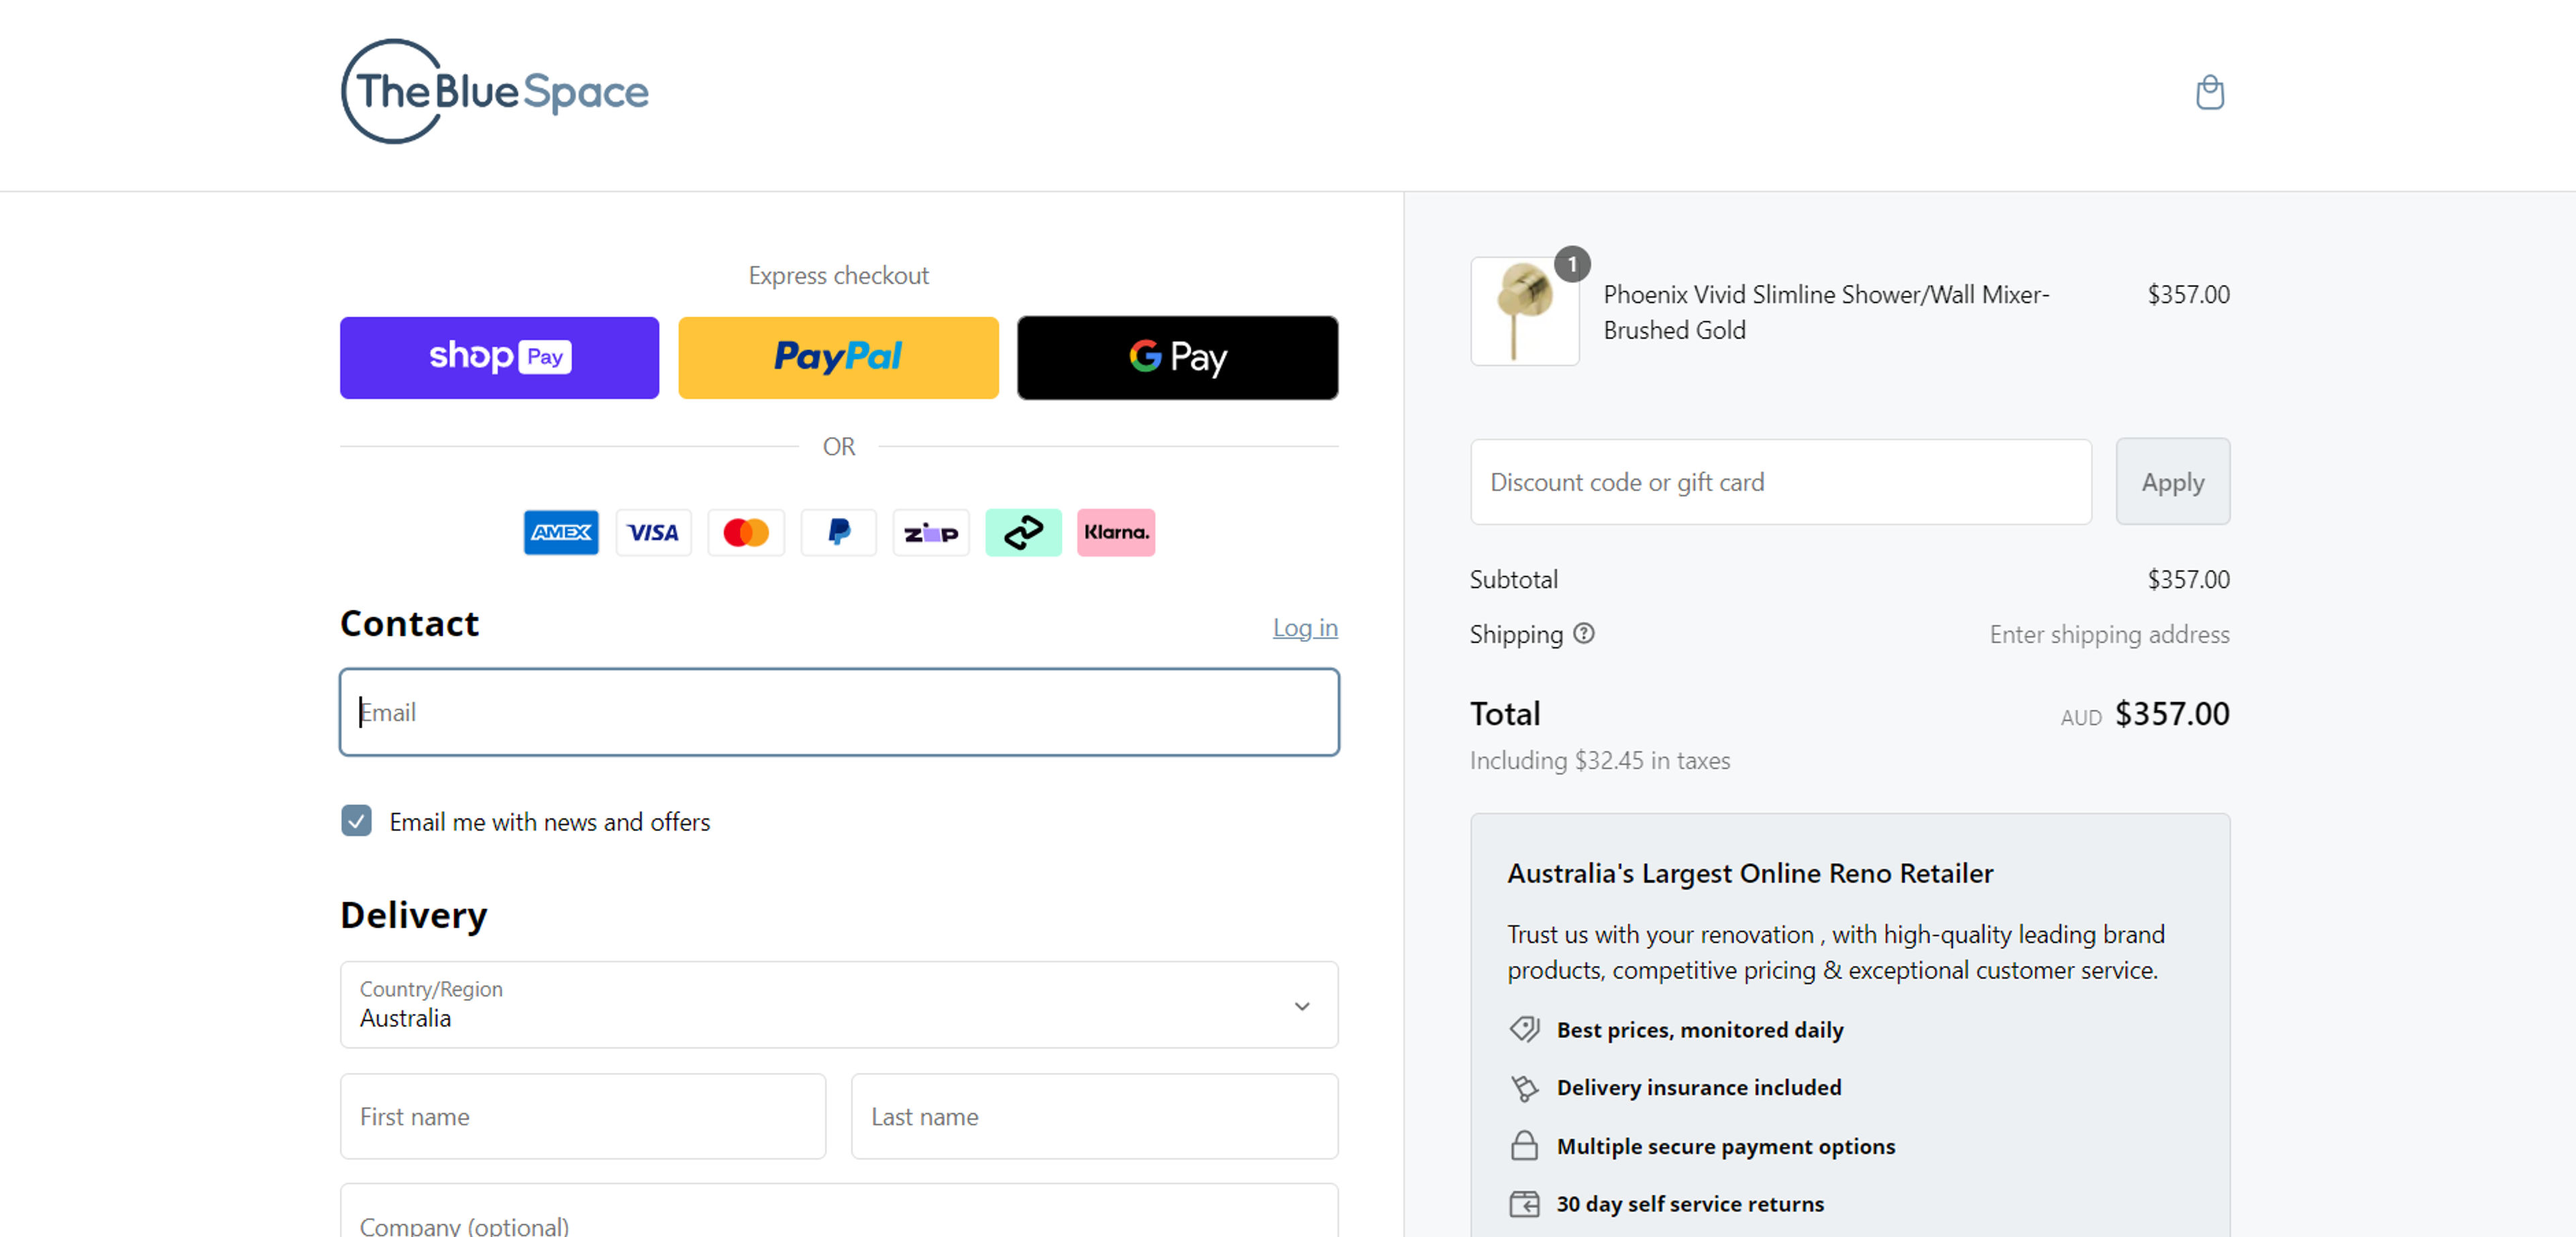Click the small PayPal payment icon
2576x1237 pixels.
[x=838, y=532]
